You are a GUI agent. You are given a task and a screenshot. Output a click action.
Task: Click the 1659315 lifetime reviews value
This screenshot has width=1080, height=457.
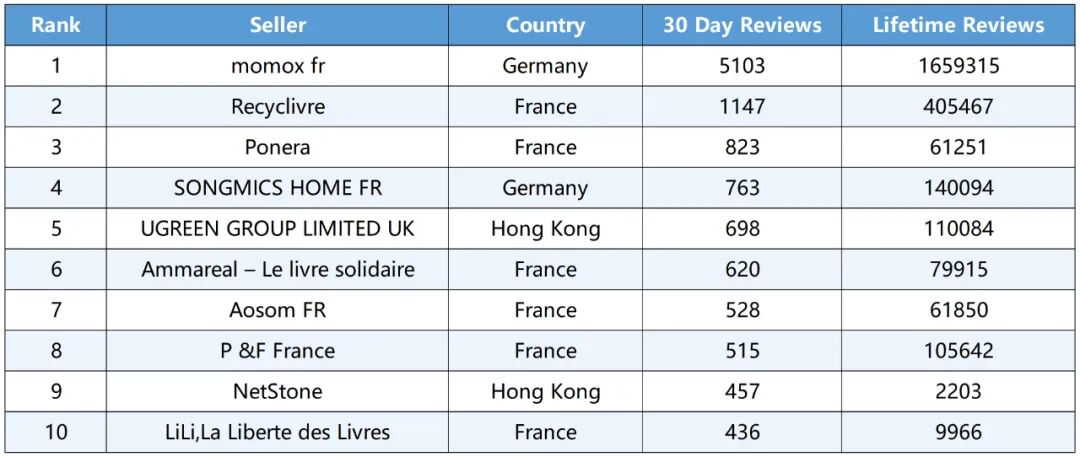coord(958,66)
